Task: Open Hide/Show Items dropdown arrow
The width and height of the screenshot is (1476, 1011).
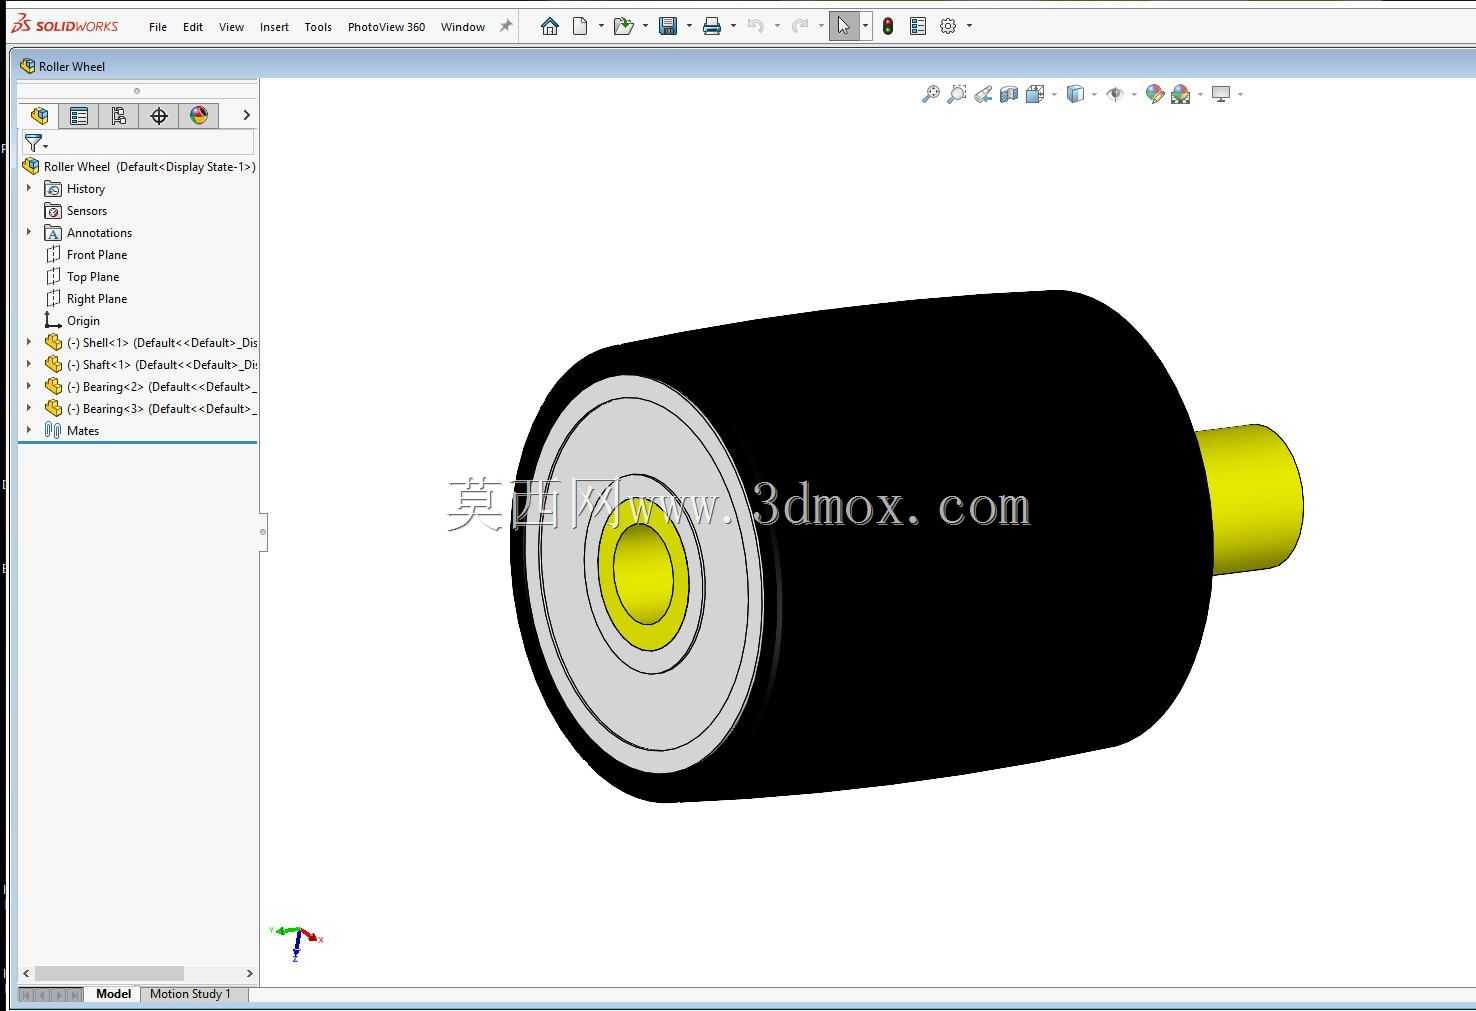Action: pyautogui.click(x=1134, y=94)
